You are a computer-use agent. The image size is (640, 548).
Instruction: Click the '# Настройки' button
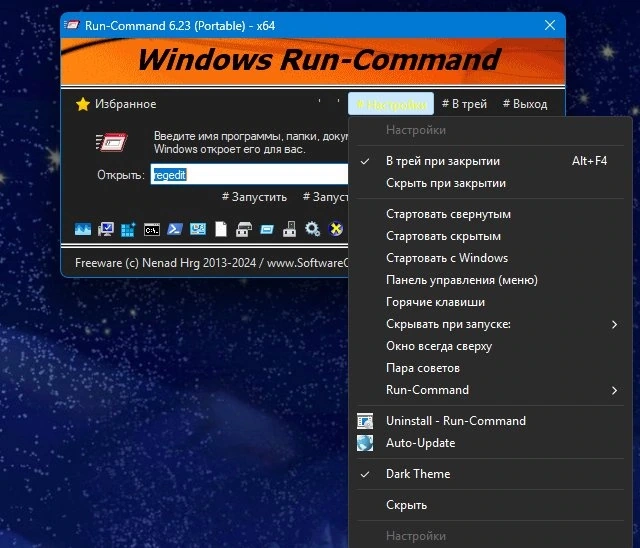point(391,104)
